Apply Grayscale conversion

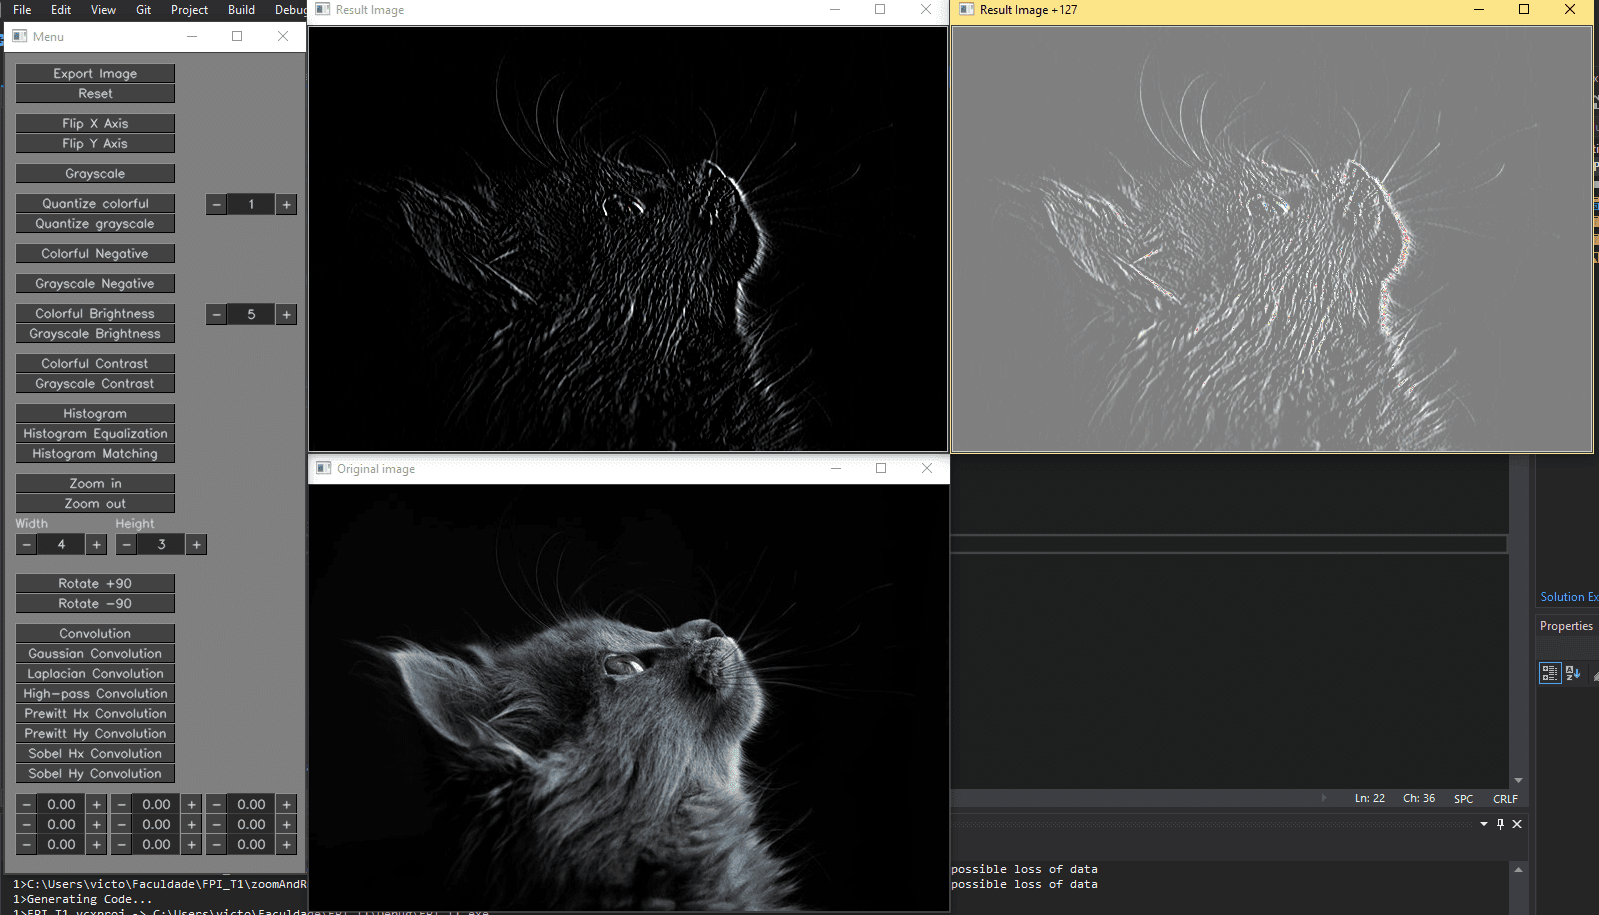[x=95, y=173]
